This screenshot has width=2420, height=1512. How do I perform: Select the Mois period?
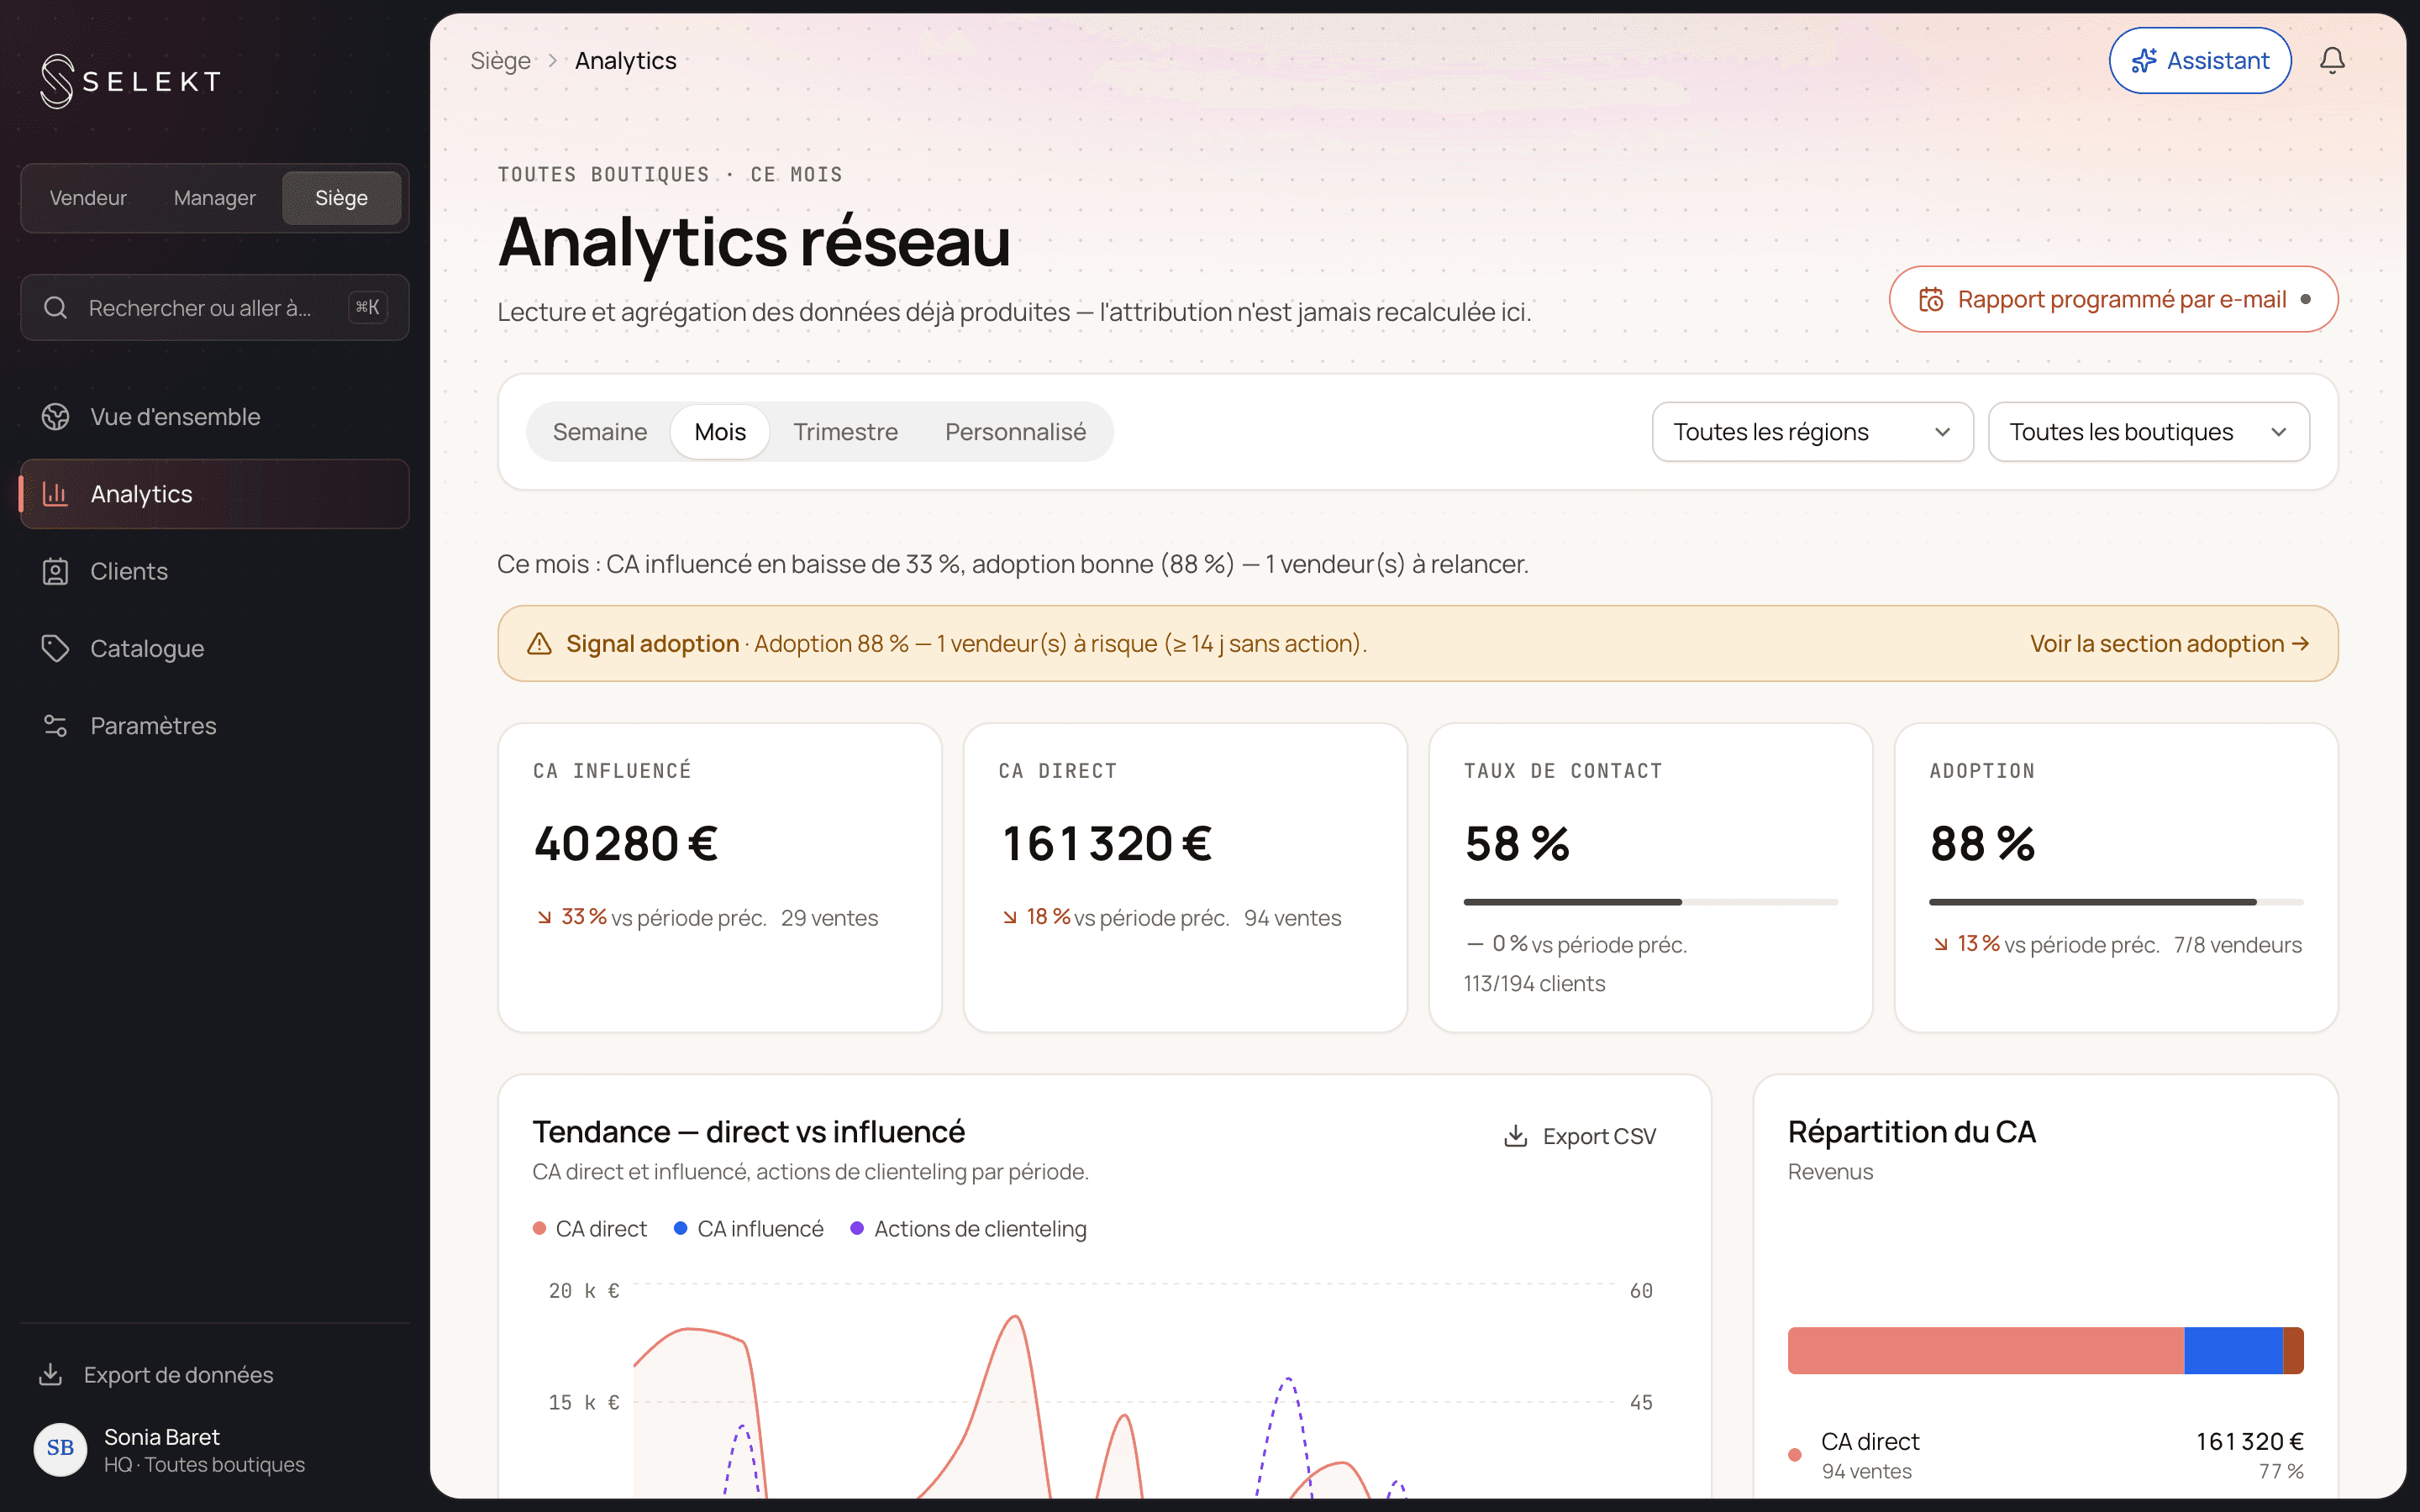click(x=720, y=432)
